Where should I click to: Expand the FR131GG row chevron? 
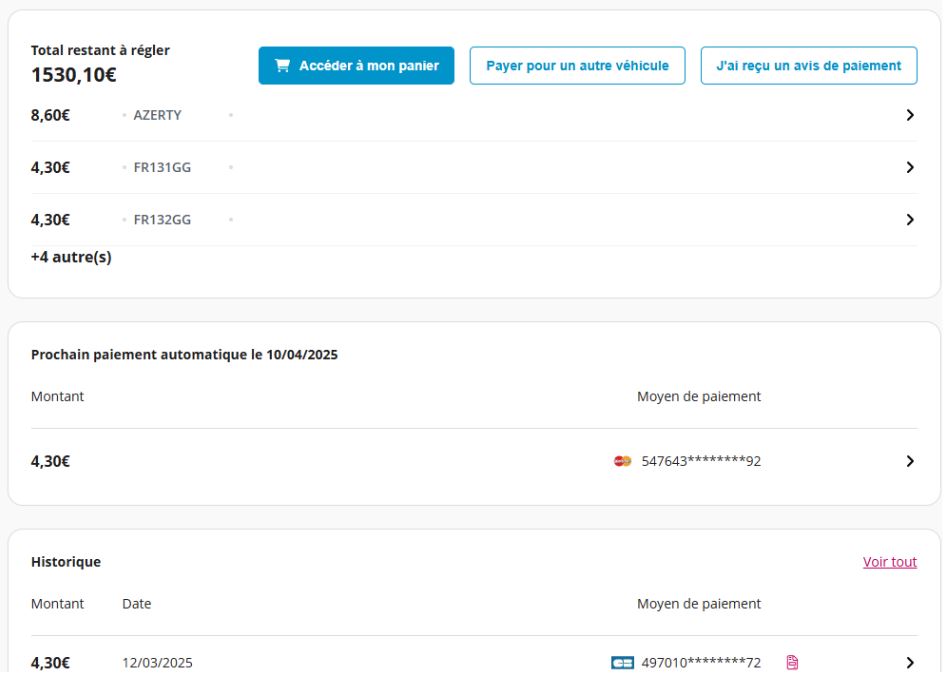point(910,168)
